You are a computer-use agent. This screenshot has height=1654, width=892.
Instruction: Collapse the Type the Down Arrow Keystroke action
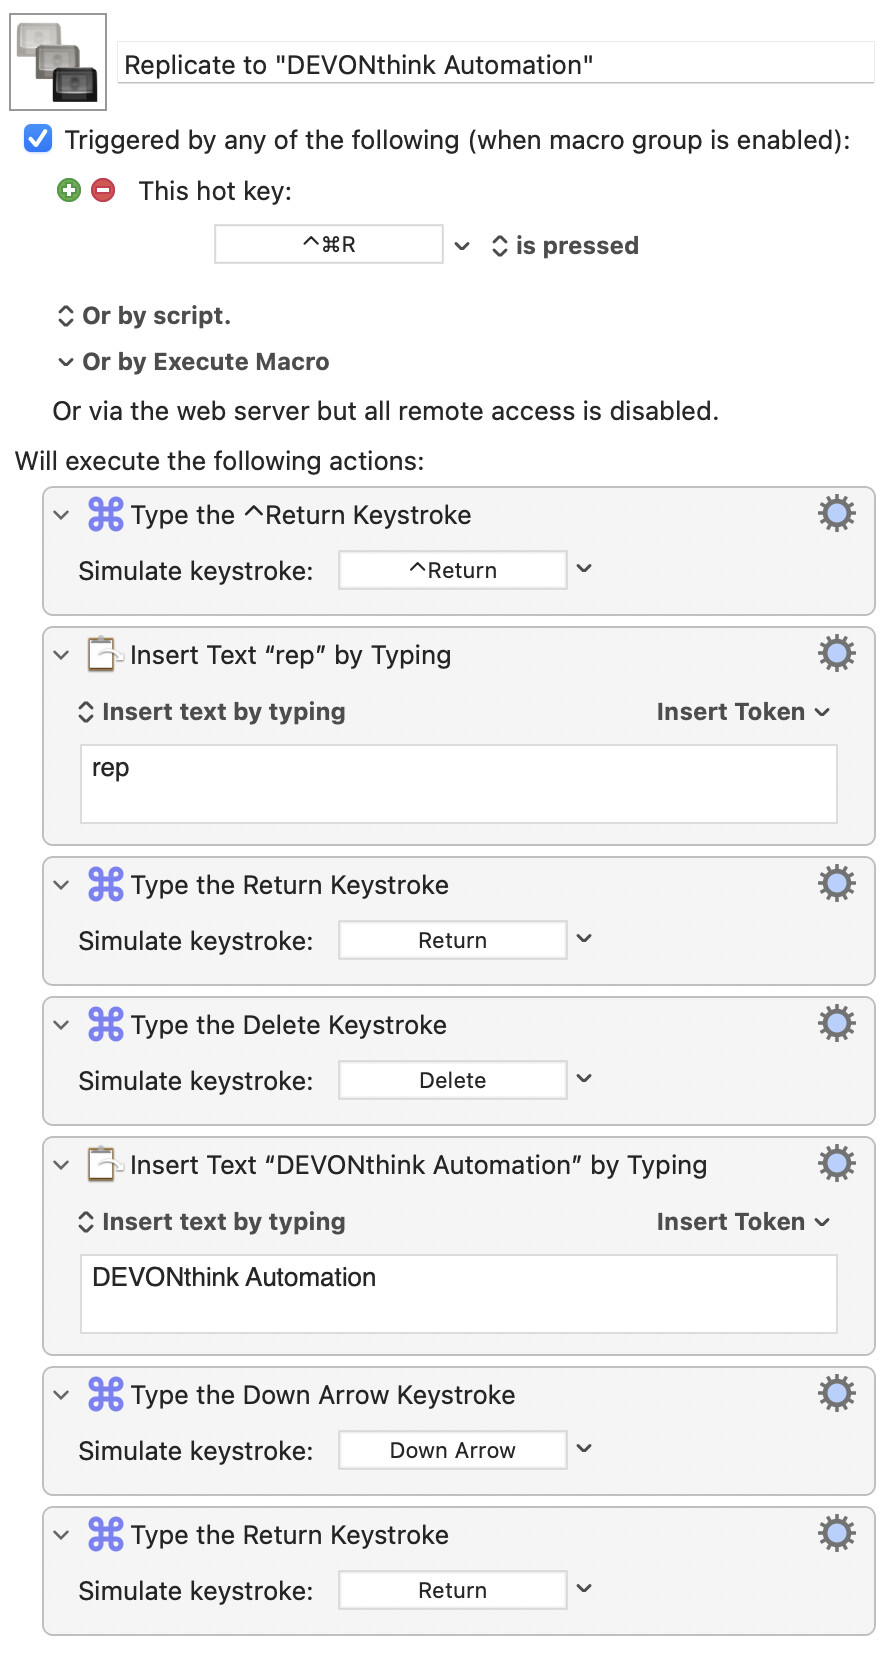coord(62,1395)
